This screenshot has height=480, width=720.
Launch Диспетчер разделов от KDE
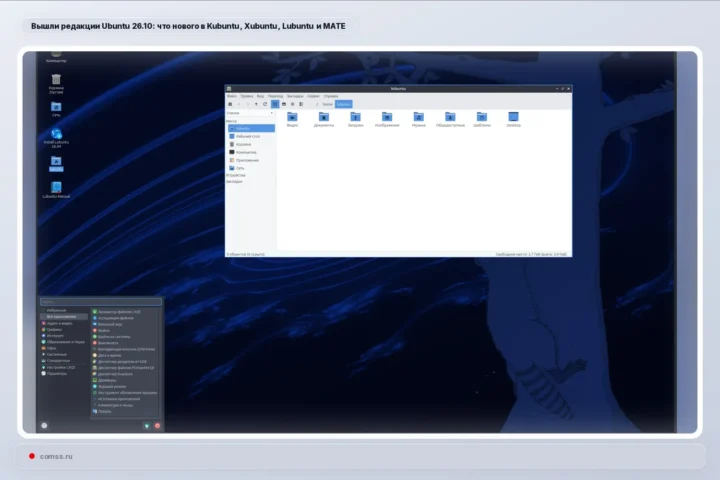coord(125,362)
